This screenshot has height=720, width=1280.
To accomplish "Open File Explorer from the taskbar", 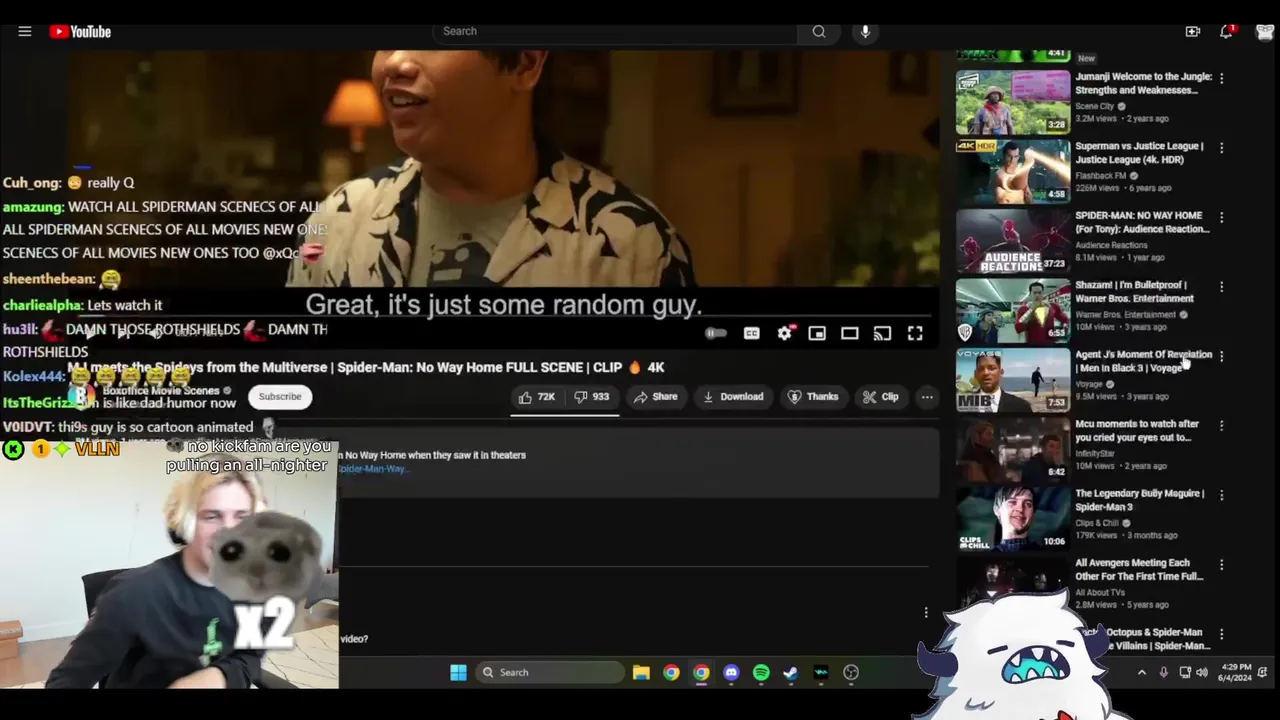I will [641, 673].
